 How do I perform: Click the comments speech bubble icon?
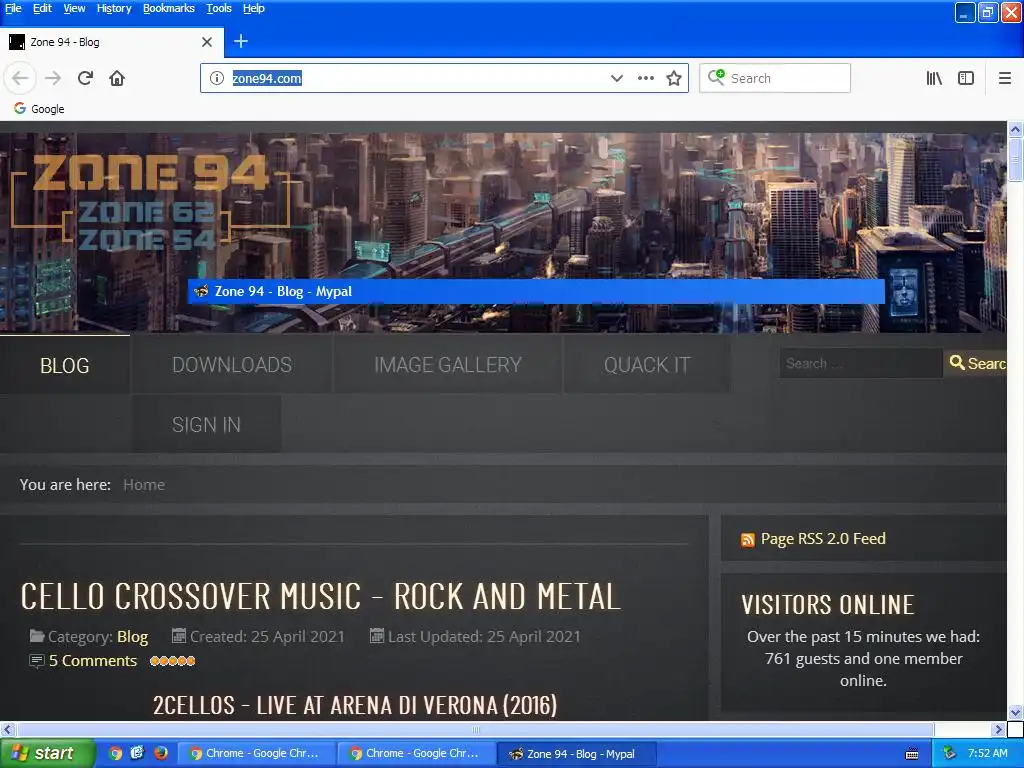[x=37, y=661]
